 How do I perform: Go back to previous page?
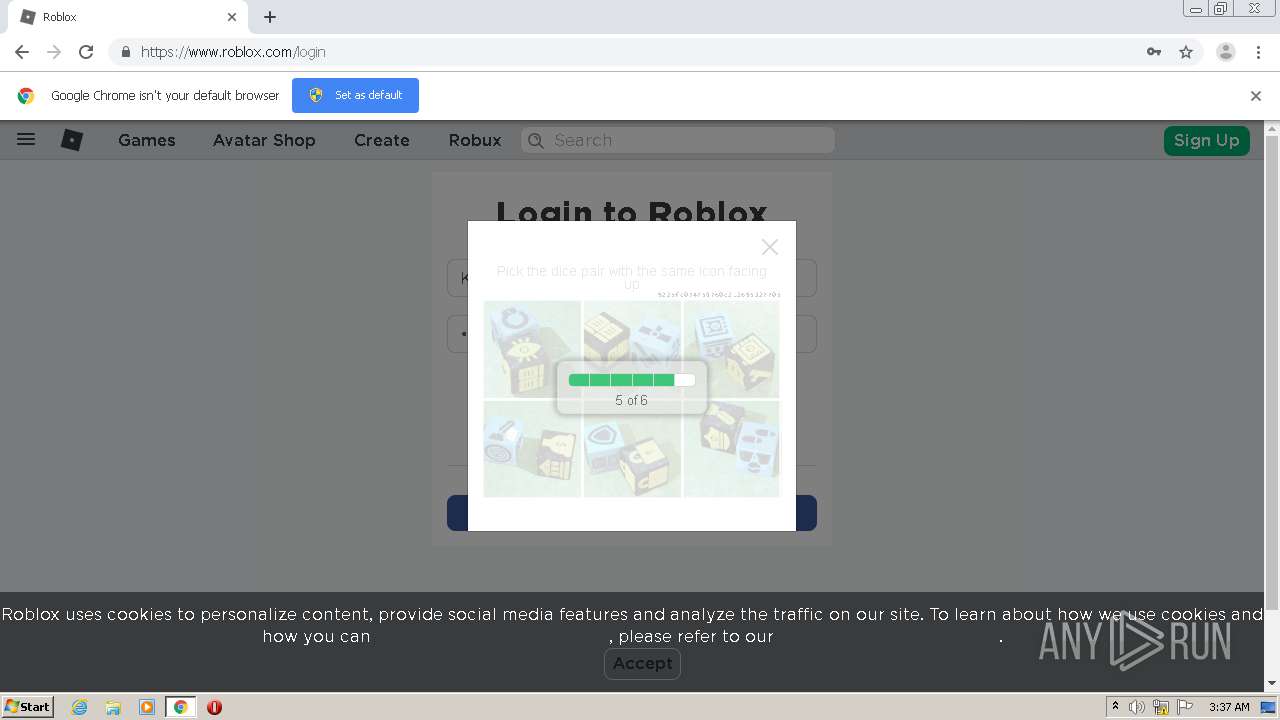(22, 52)
